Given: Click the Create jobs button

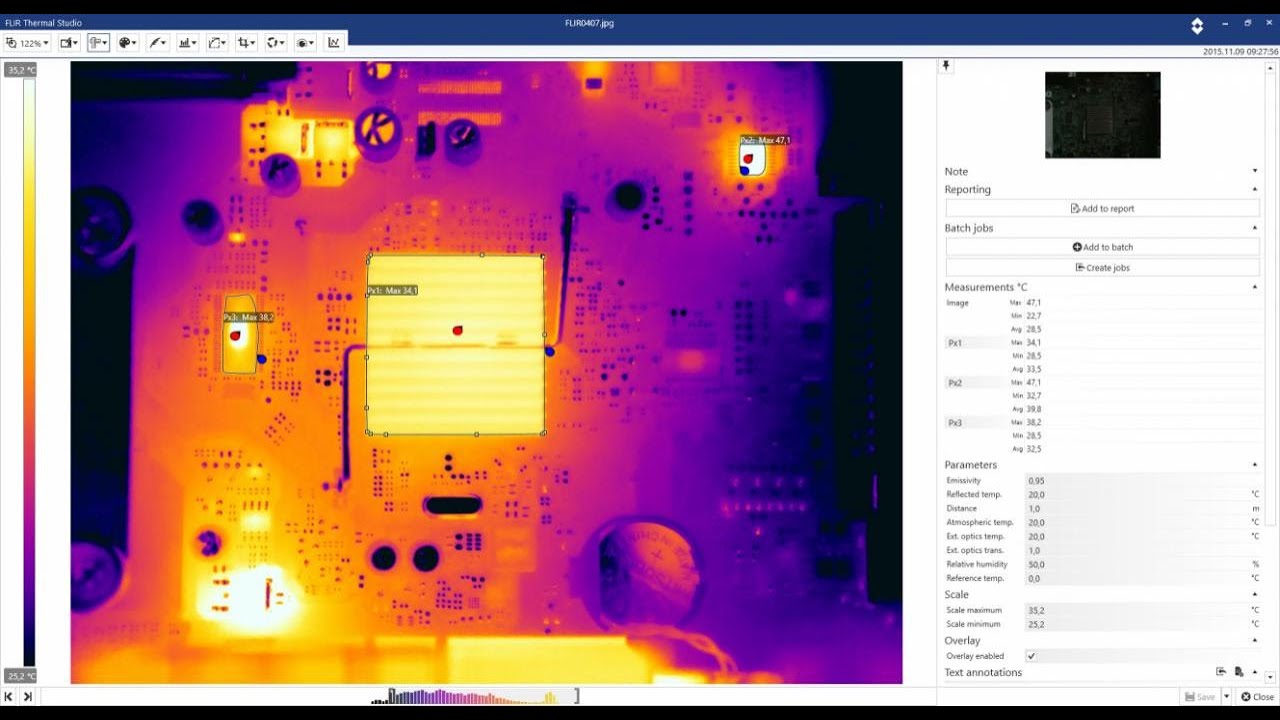Looking at the screenshot, I should click(x=1102, y=267).
